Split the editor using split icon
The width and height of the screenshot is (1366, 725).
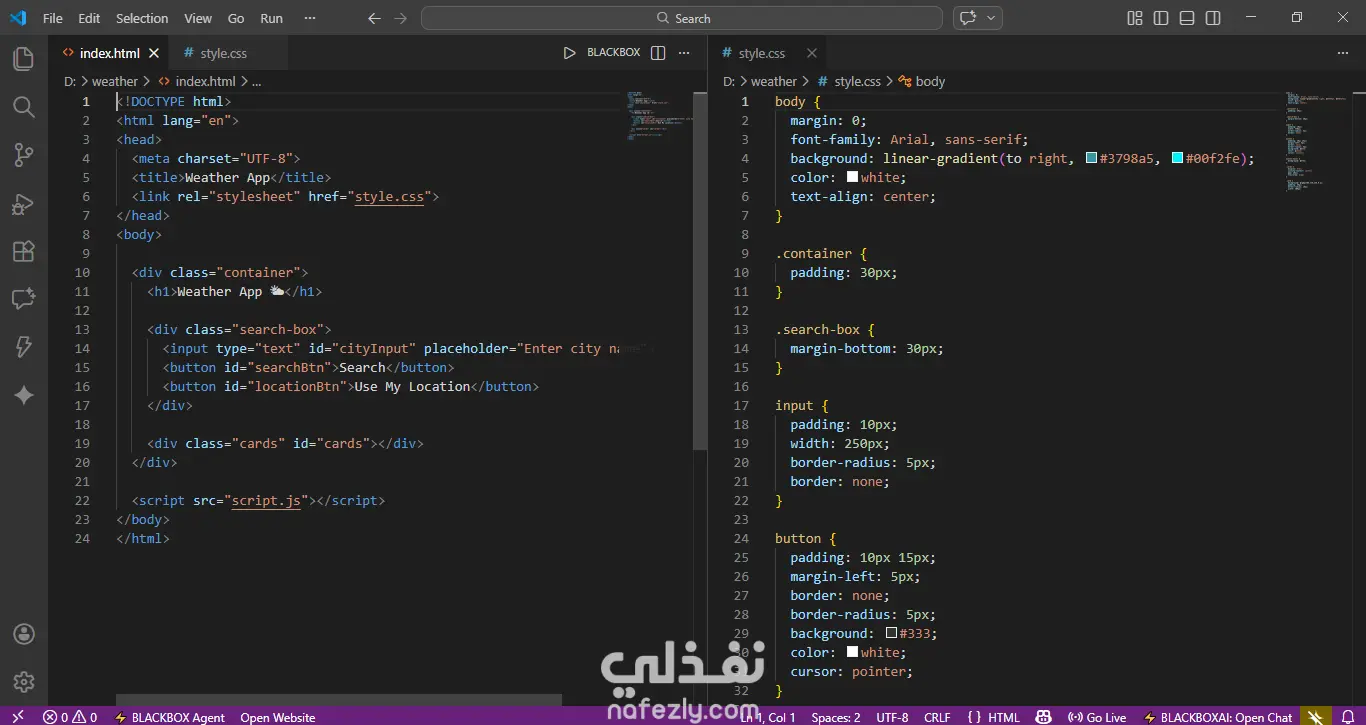click(658, 53)
